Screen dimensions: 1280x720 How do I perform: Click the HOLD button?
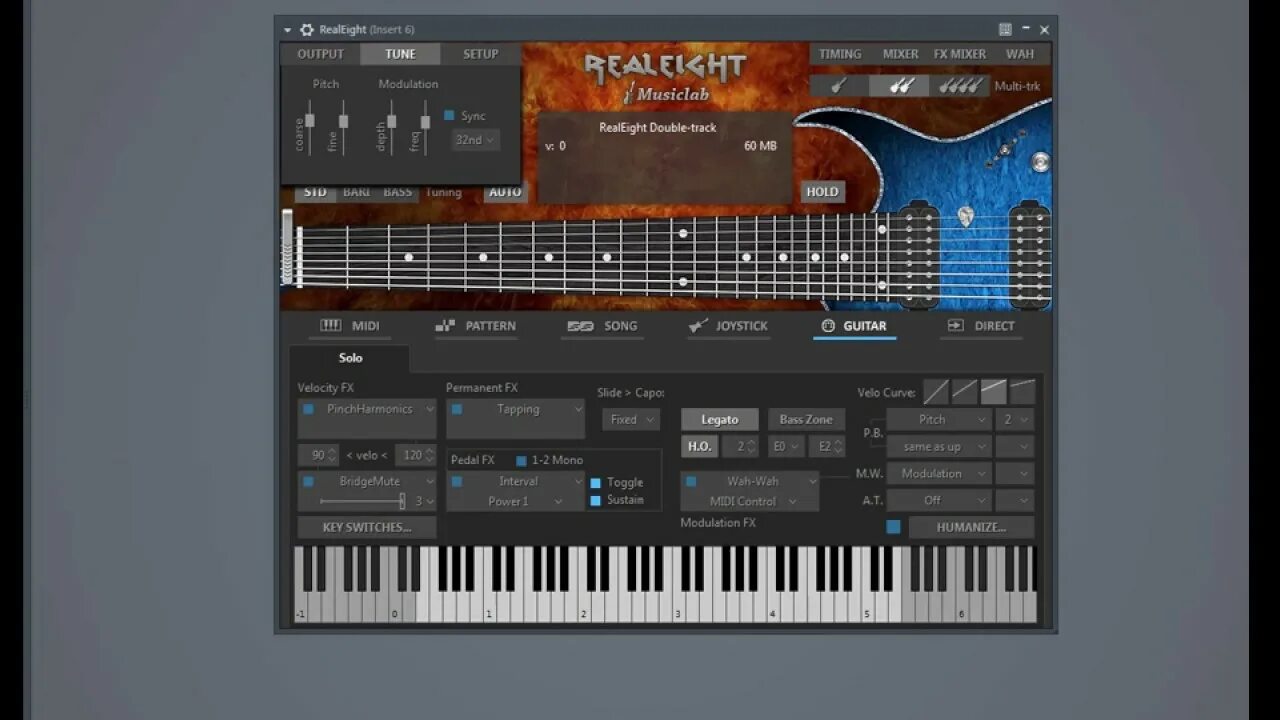pos(822,192)
